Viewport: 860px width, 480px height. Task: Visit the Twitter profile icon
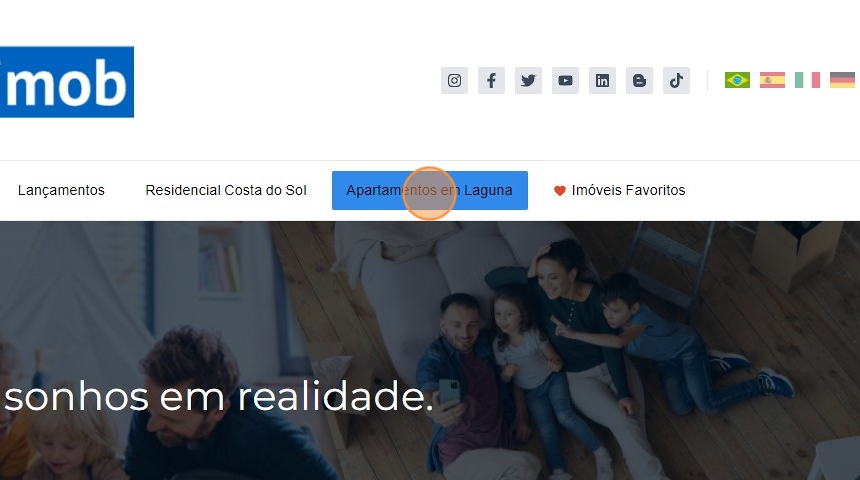[528, 81]
